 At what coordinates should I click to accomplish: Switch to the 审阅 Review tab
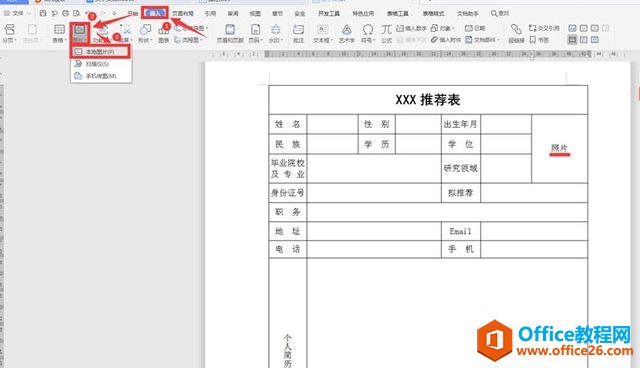[233, 13]
